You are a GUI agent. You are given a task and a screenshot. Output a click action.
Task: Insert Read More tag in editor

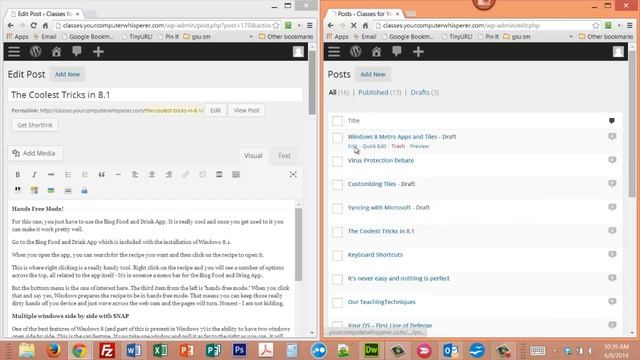click(x=219, y=175)
